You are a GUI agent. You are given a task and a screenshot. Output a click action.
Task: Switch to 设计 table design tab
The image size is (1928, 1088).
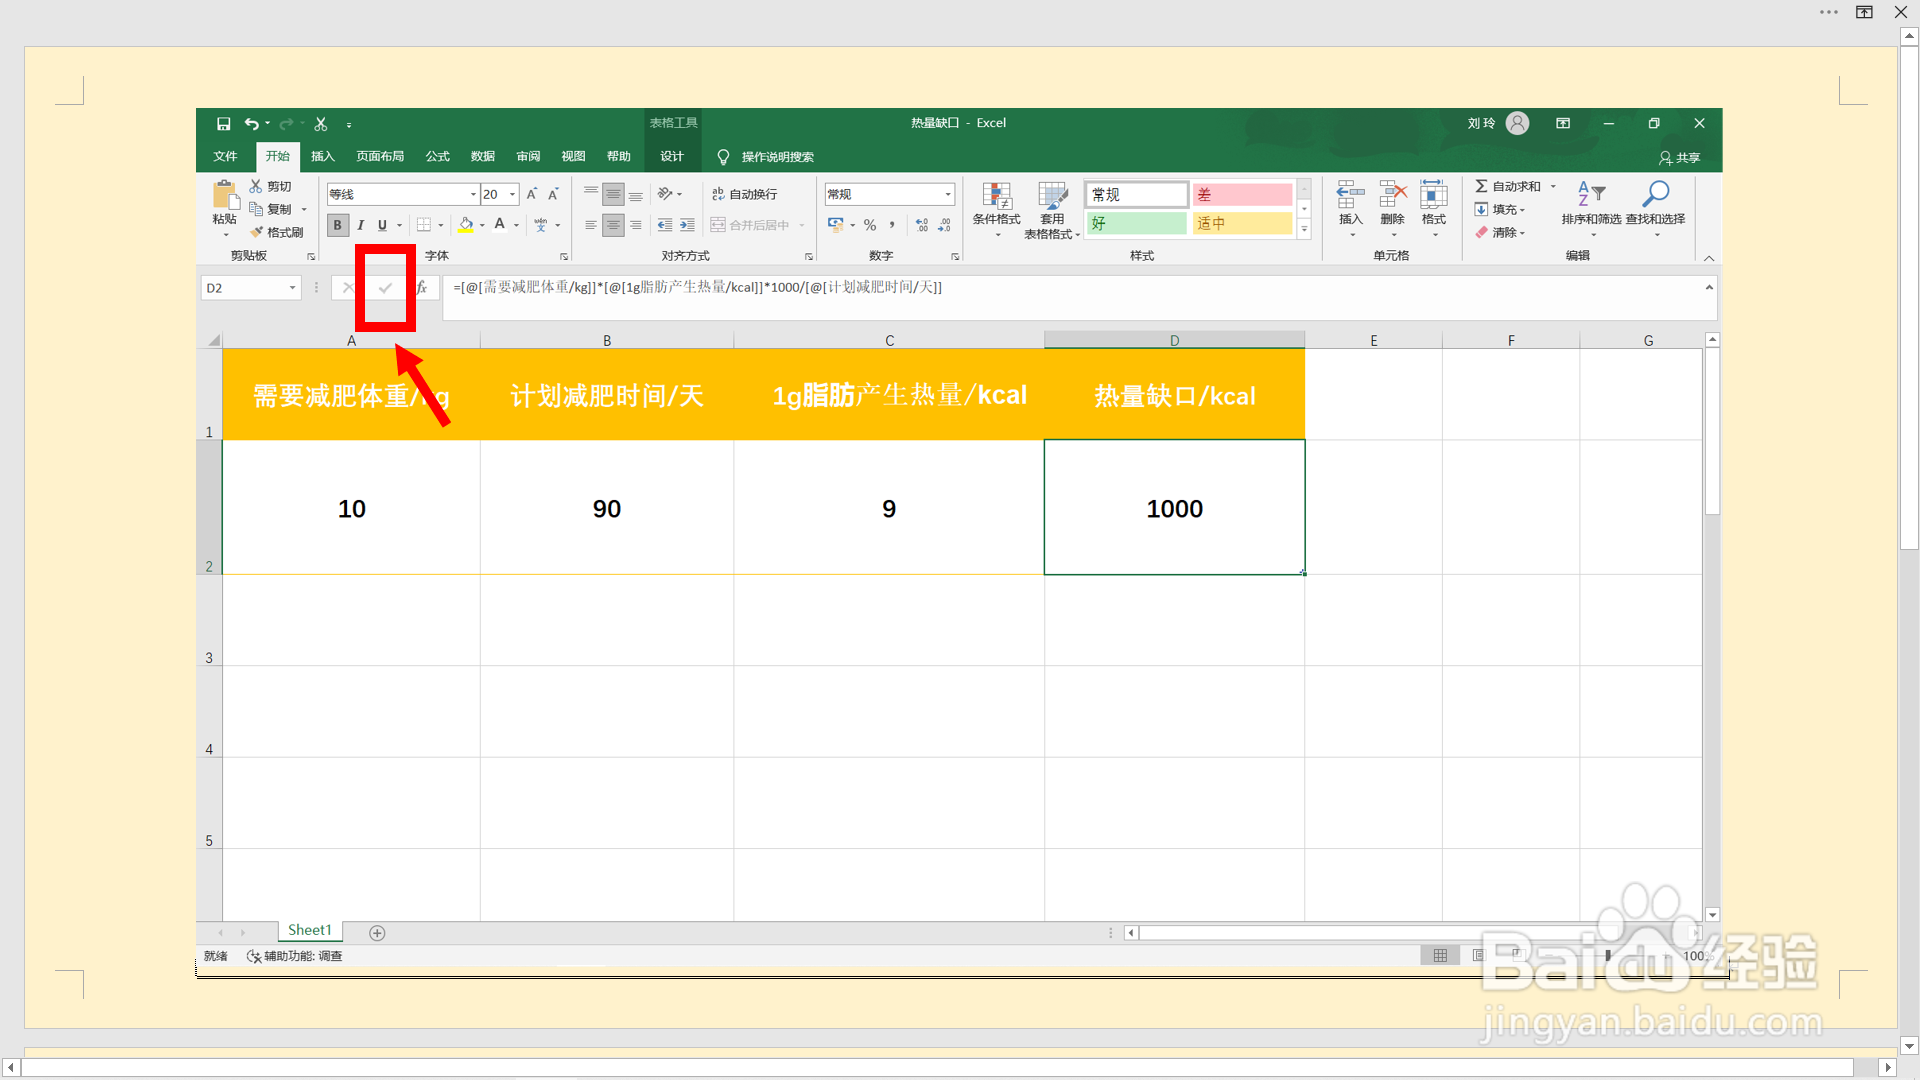click(672, 156)
